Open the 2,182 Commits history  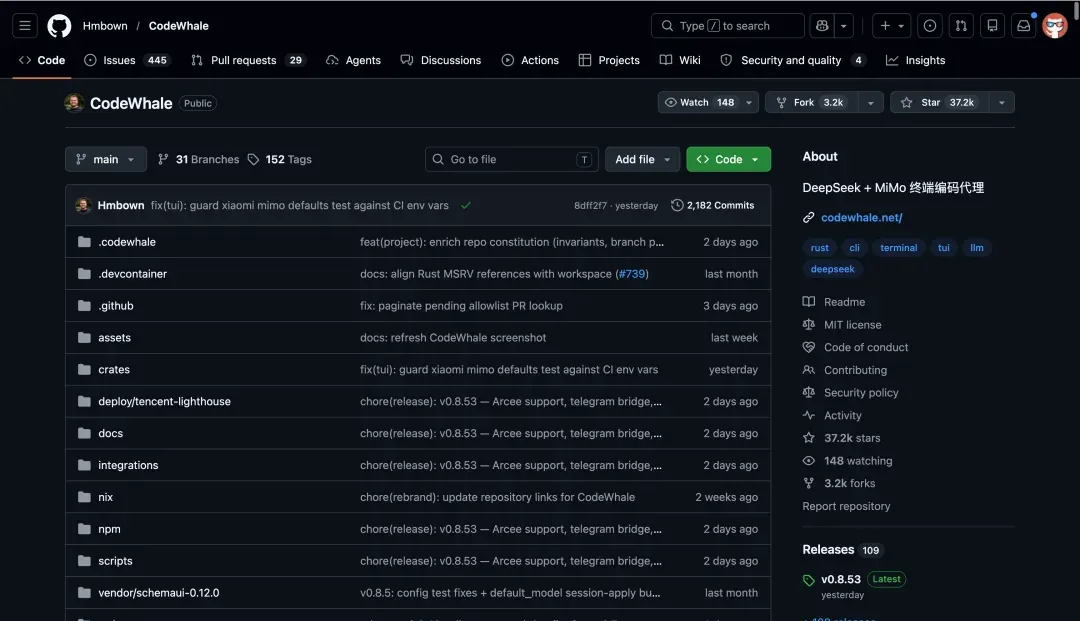coord(712,205)
